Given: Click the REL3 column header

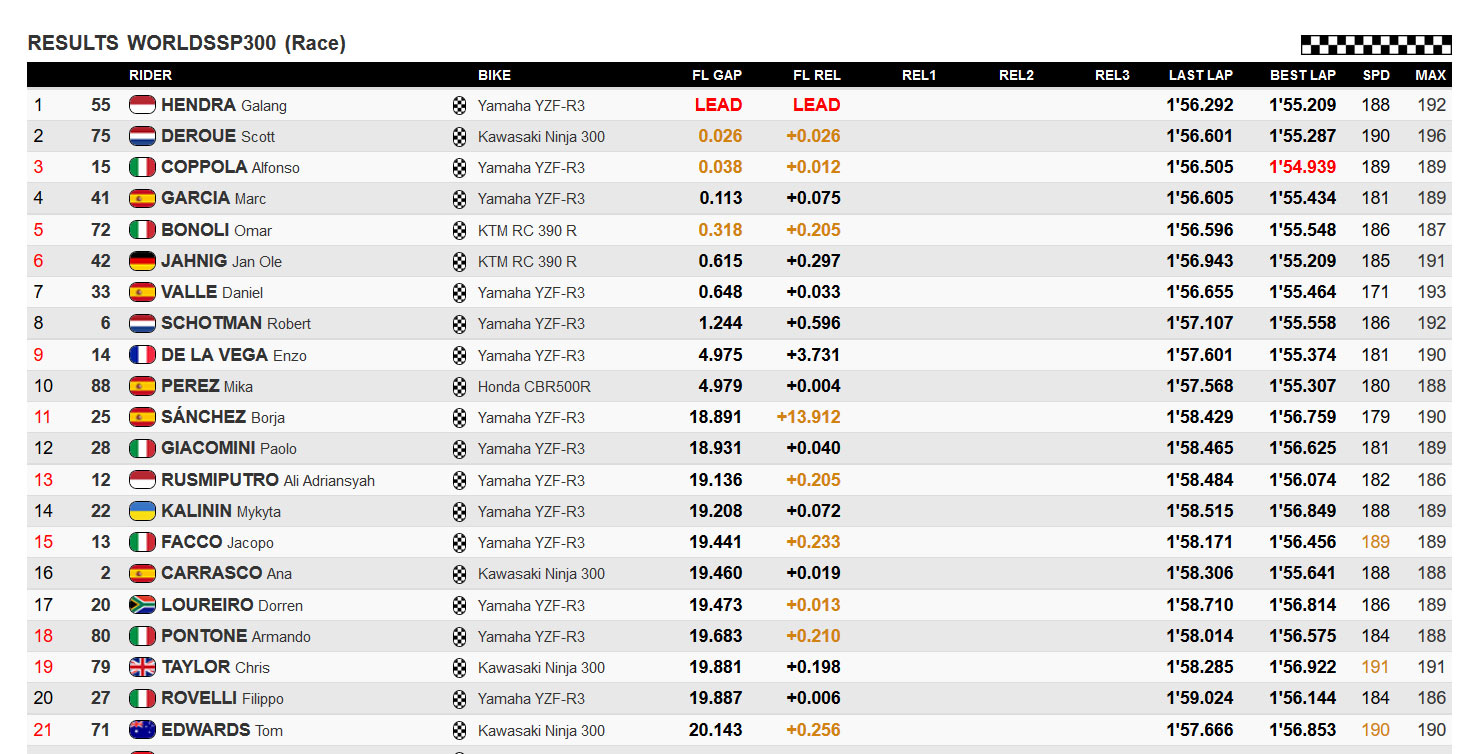Looking at the screenshot, I should [1112, 75].
